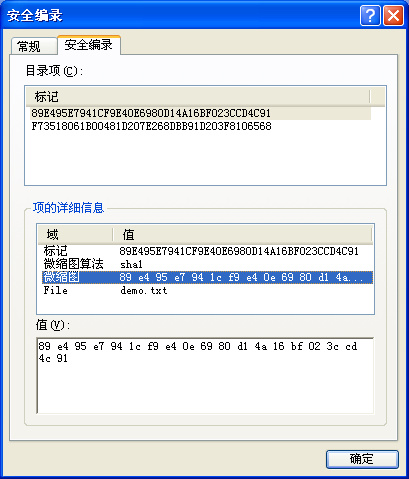Viewport: 409px width, 479px height.
Task: Click the 域 column header
Action: pyautogui.click(x=75, y=235)
